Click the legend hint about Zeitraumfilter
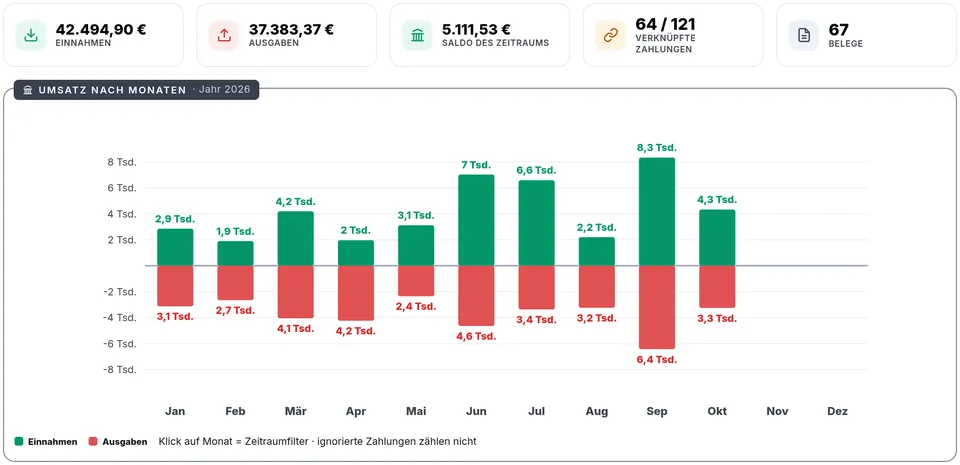Image resolution: width=960 pixels, height=465 pixels. tap(317, 442)
